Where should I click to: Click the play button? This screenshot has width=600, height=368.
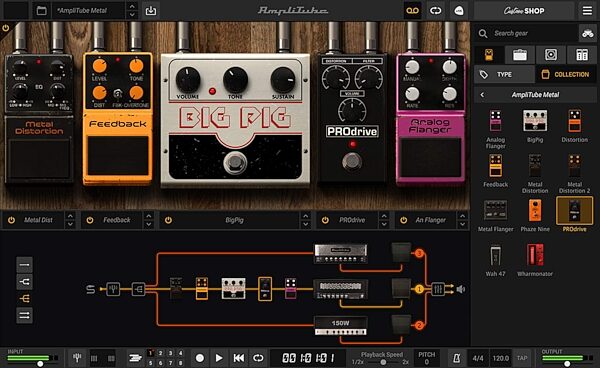pos(219,358)
